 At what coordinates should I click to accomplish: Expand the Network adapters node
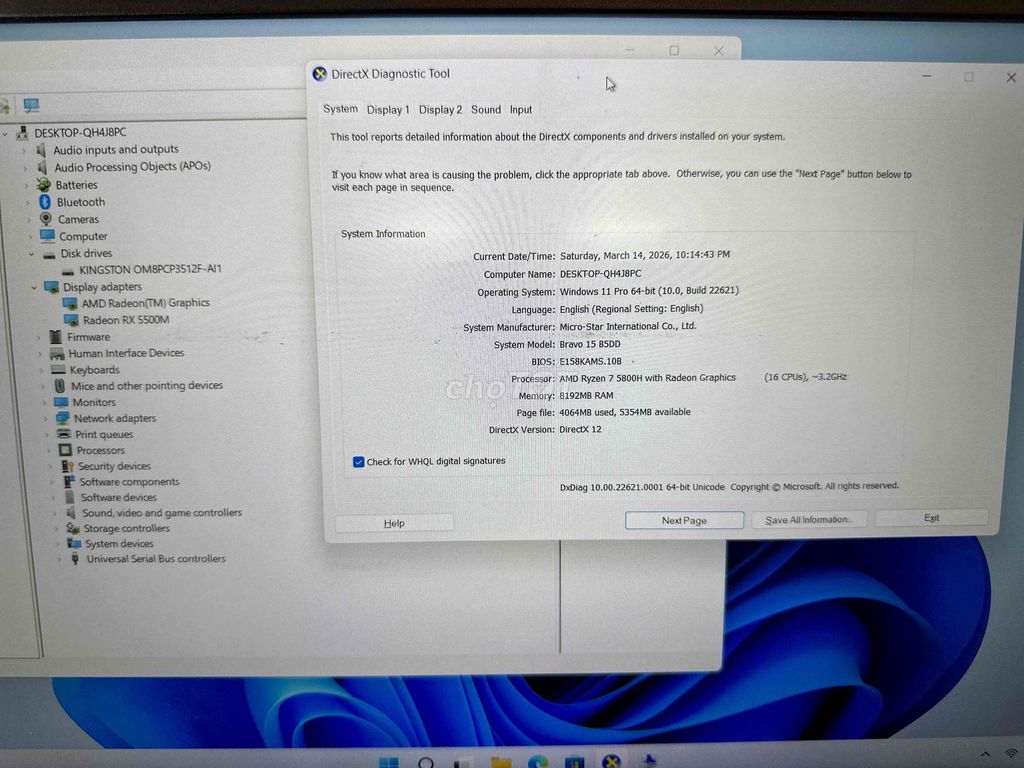click(46, 419)
